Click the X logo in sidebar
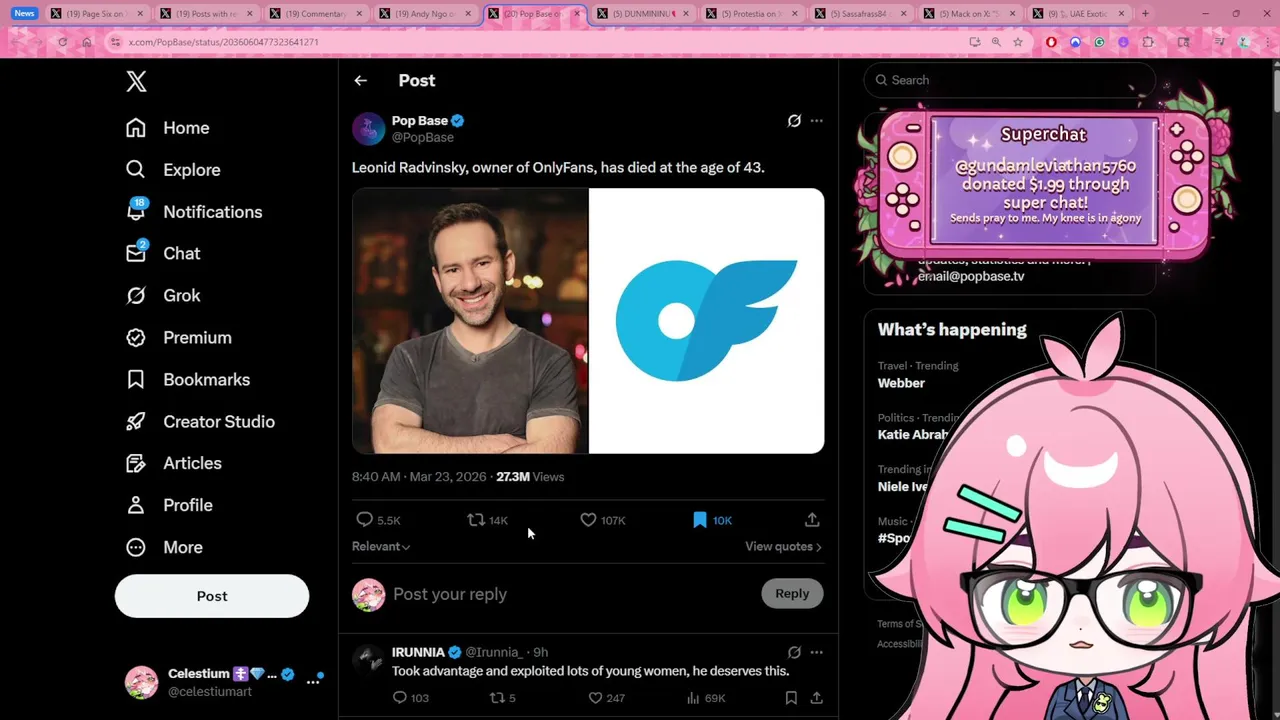Viewport: 1280px width, 720px height. point(137,82)
